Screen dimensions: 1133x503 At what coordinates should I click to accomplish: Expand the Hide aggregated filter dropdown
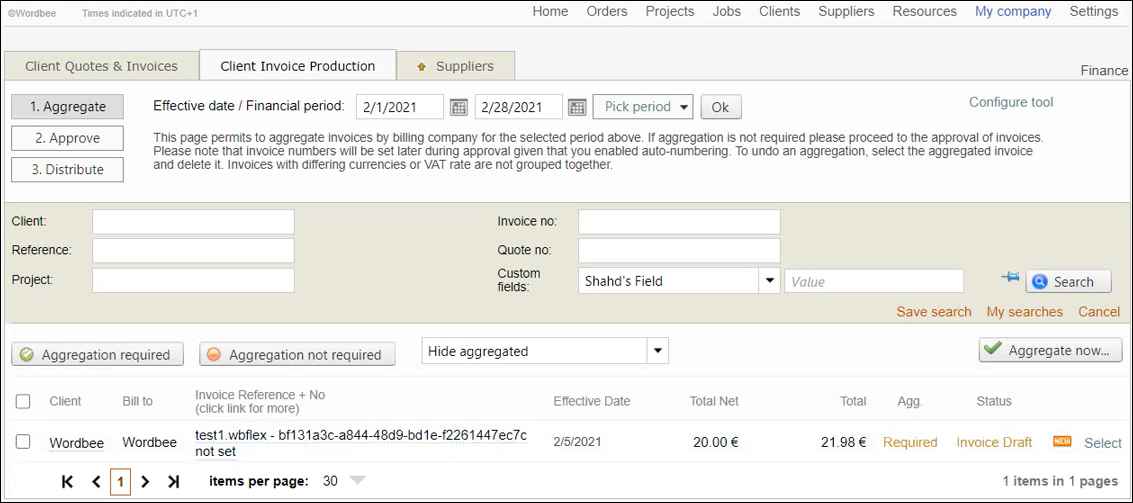657,351
